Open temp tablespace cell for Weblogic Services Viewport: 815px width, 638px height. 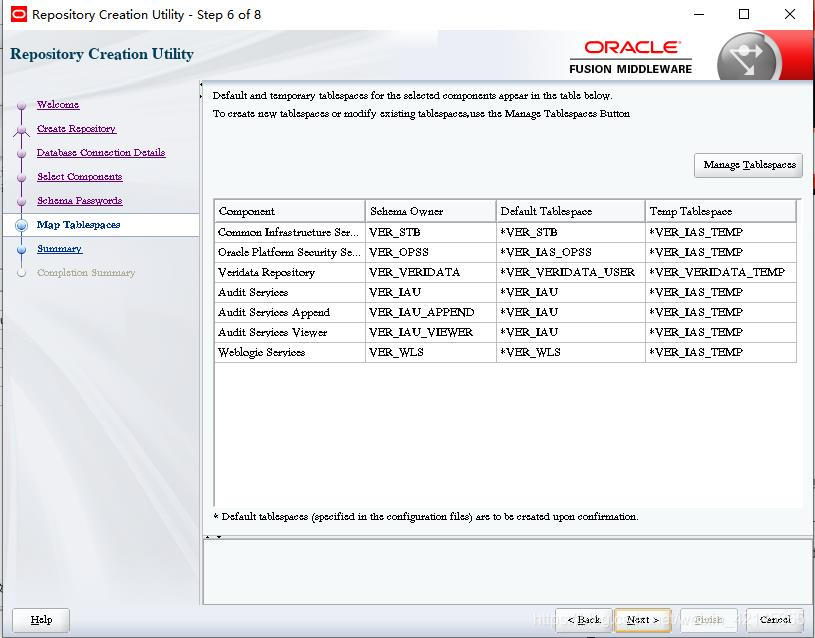[720, 353]
